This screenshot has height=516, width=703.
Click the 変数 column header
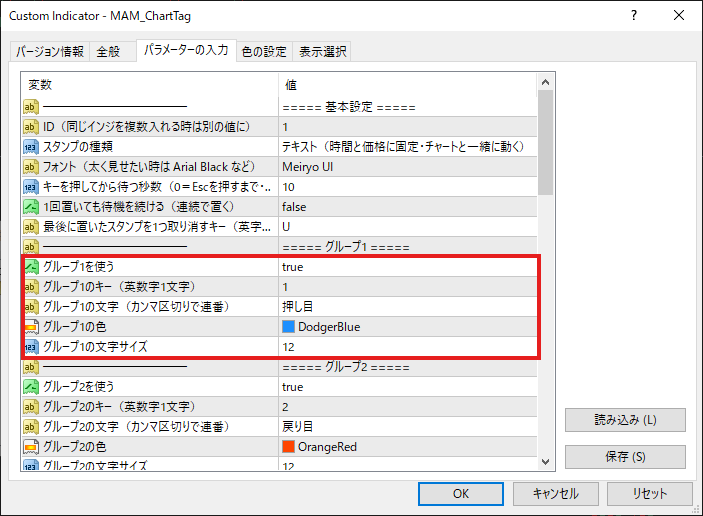click(x=150, y=85)
